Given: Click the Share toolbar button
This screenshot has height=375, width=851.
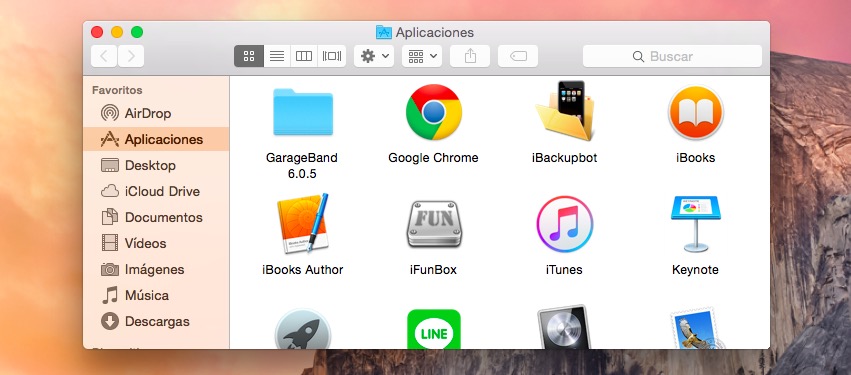Looking at the screenshot, I should pos(470,56).
